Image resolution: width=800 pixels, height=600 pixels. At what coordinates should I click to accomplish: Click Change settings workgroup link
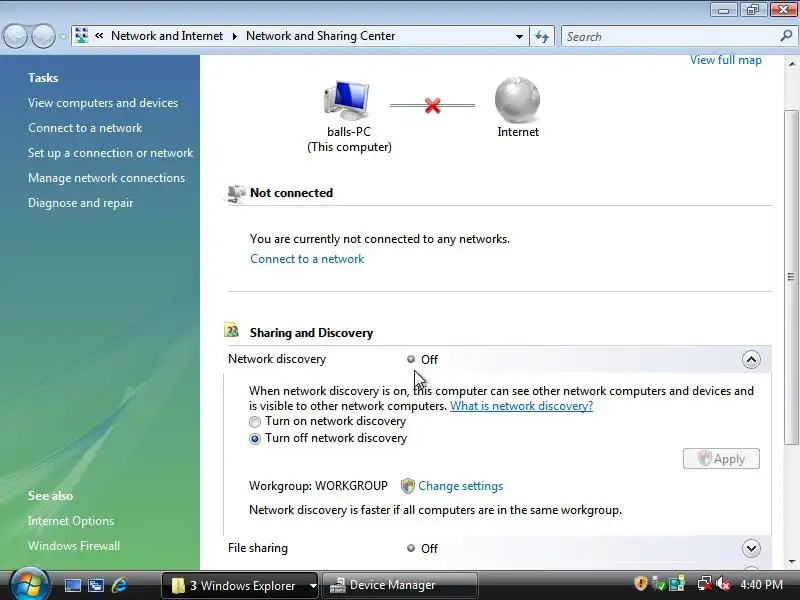pyautogui.click(x=461, y=486)
